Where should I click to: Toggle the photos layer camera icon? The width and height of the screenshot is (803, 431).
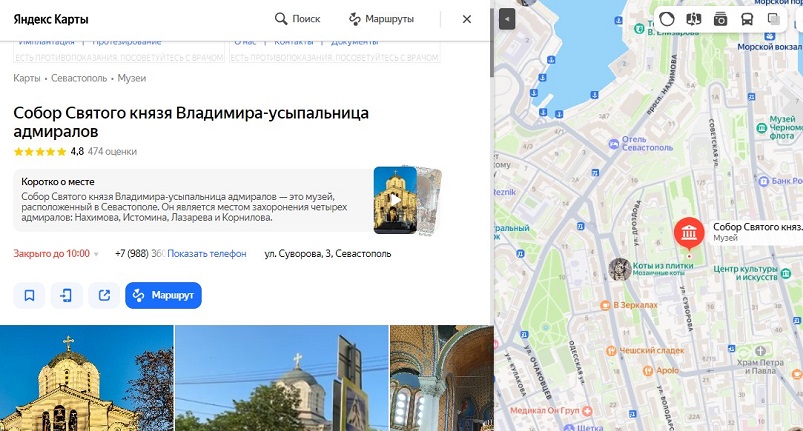pos(720,19)
